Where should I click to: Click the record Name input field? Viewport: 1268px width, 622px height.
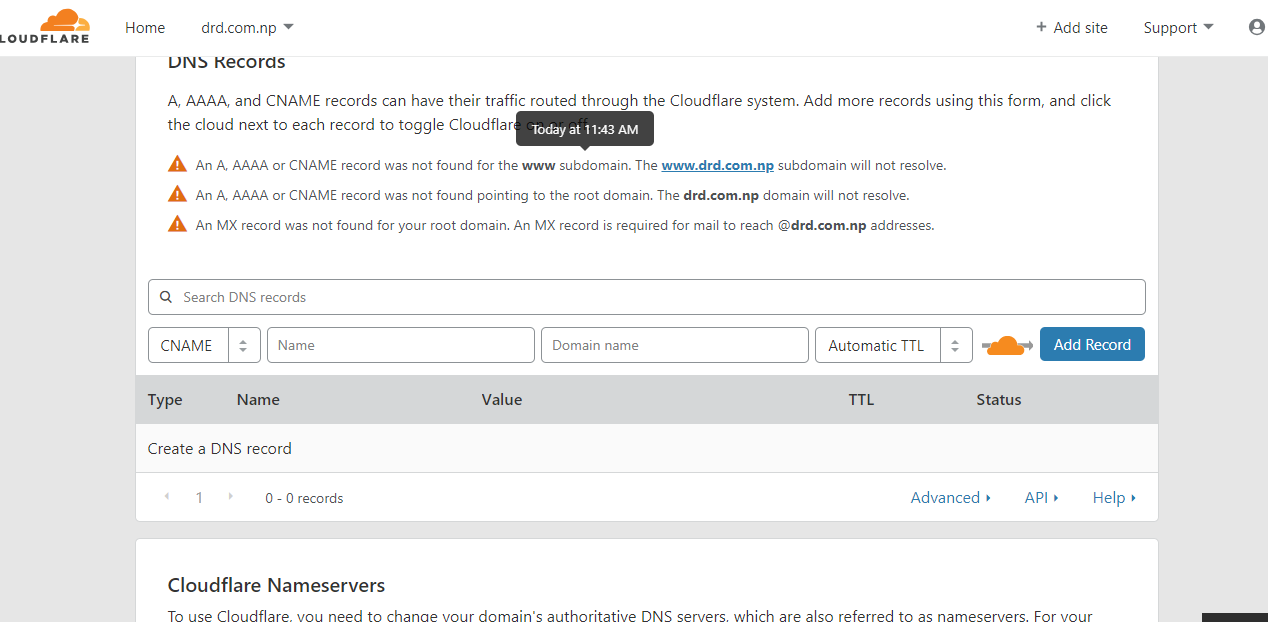(x=401, y=345)
